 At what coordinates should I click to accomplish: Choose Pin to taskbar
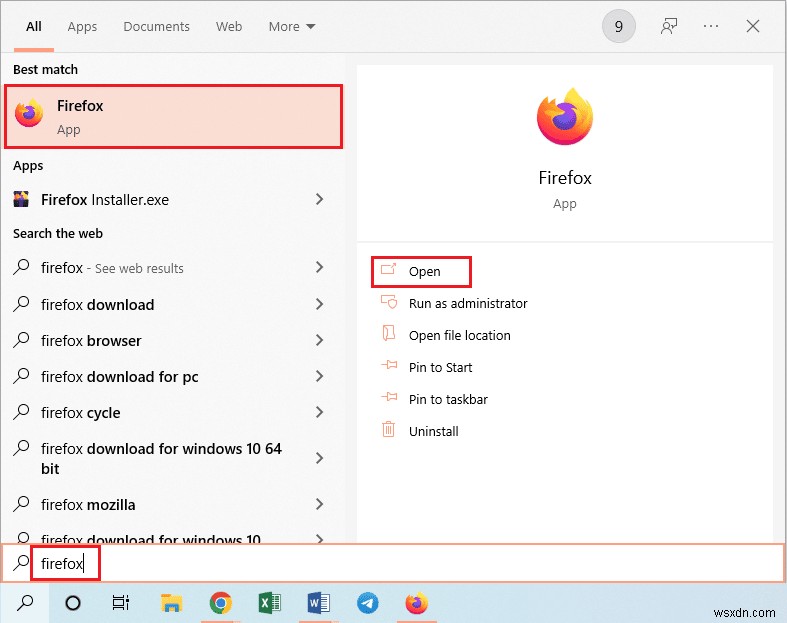448,400
